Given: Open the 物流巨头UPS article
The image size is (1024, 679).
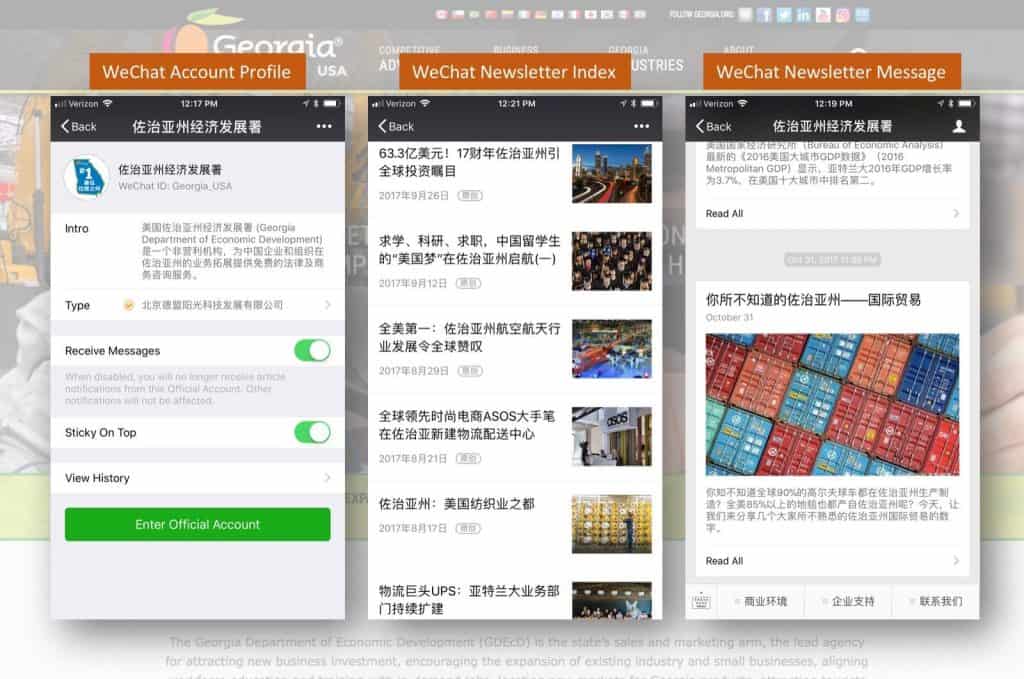Looking at the screenshot, I should pos(470,599).
